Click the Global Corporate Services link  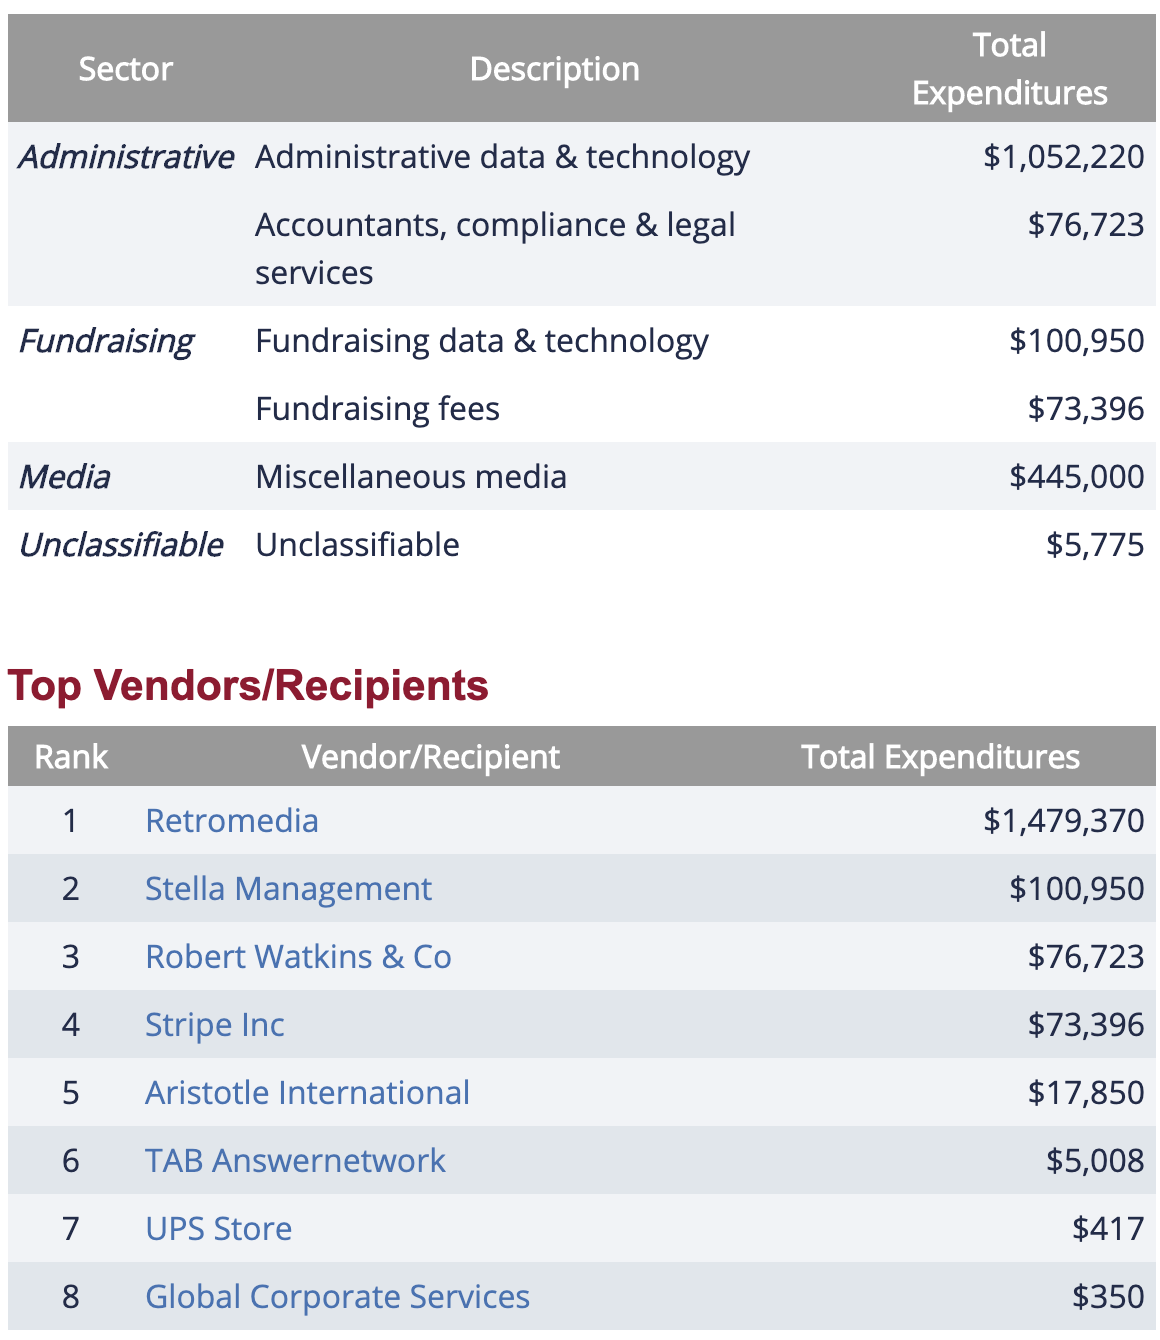[x=337, y=1297]
